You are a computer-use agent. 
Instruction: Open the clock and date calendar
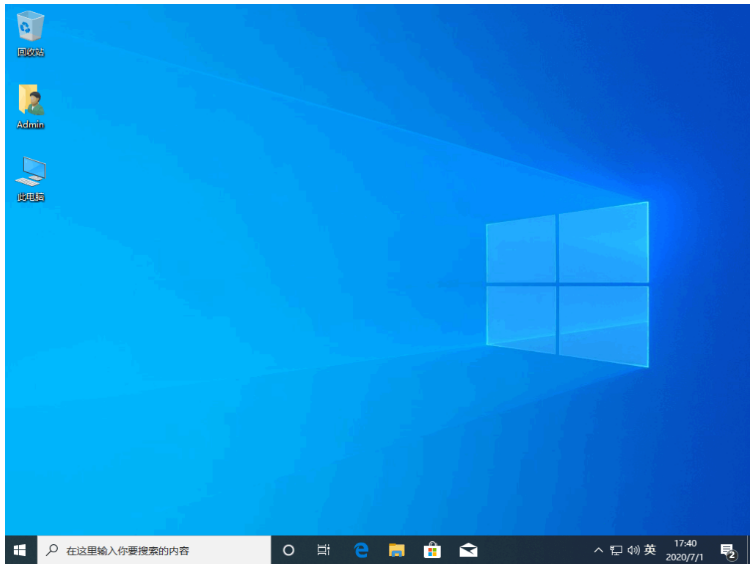pos(686,550)
